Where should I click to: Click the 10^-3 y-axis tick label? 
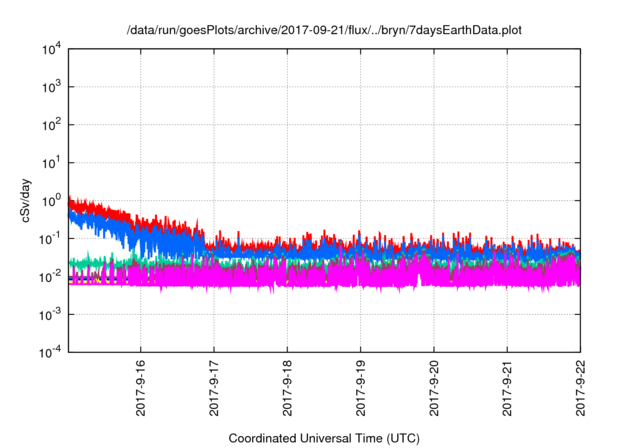(51, 315)
